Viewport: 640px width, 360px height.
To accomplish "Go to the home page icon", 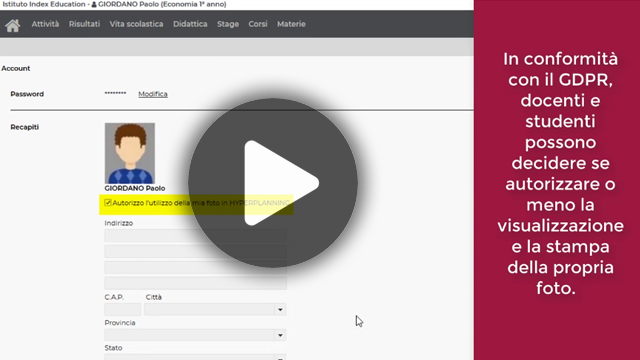I will [13, 25].
